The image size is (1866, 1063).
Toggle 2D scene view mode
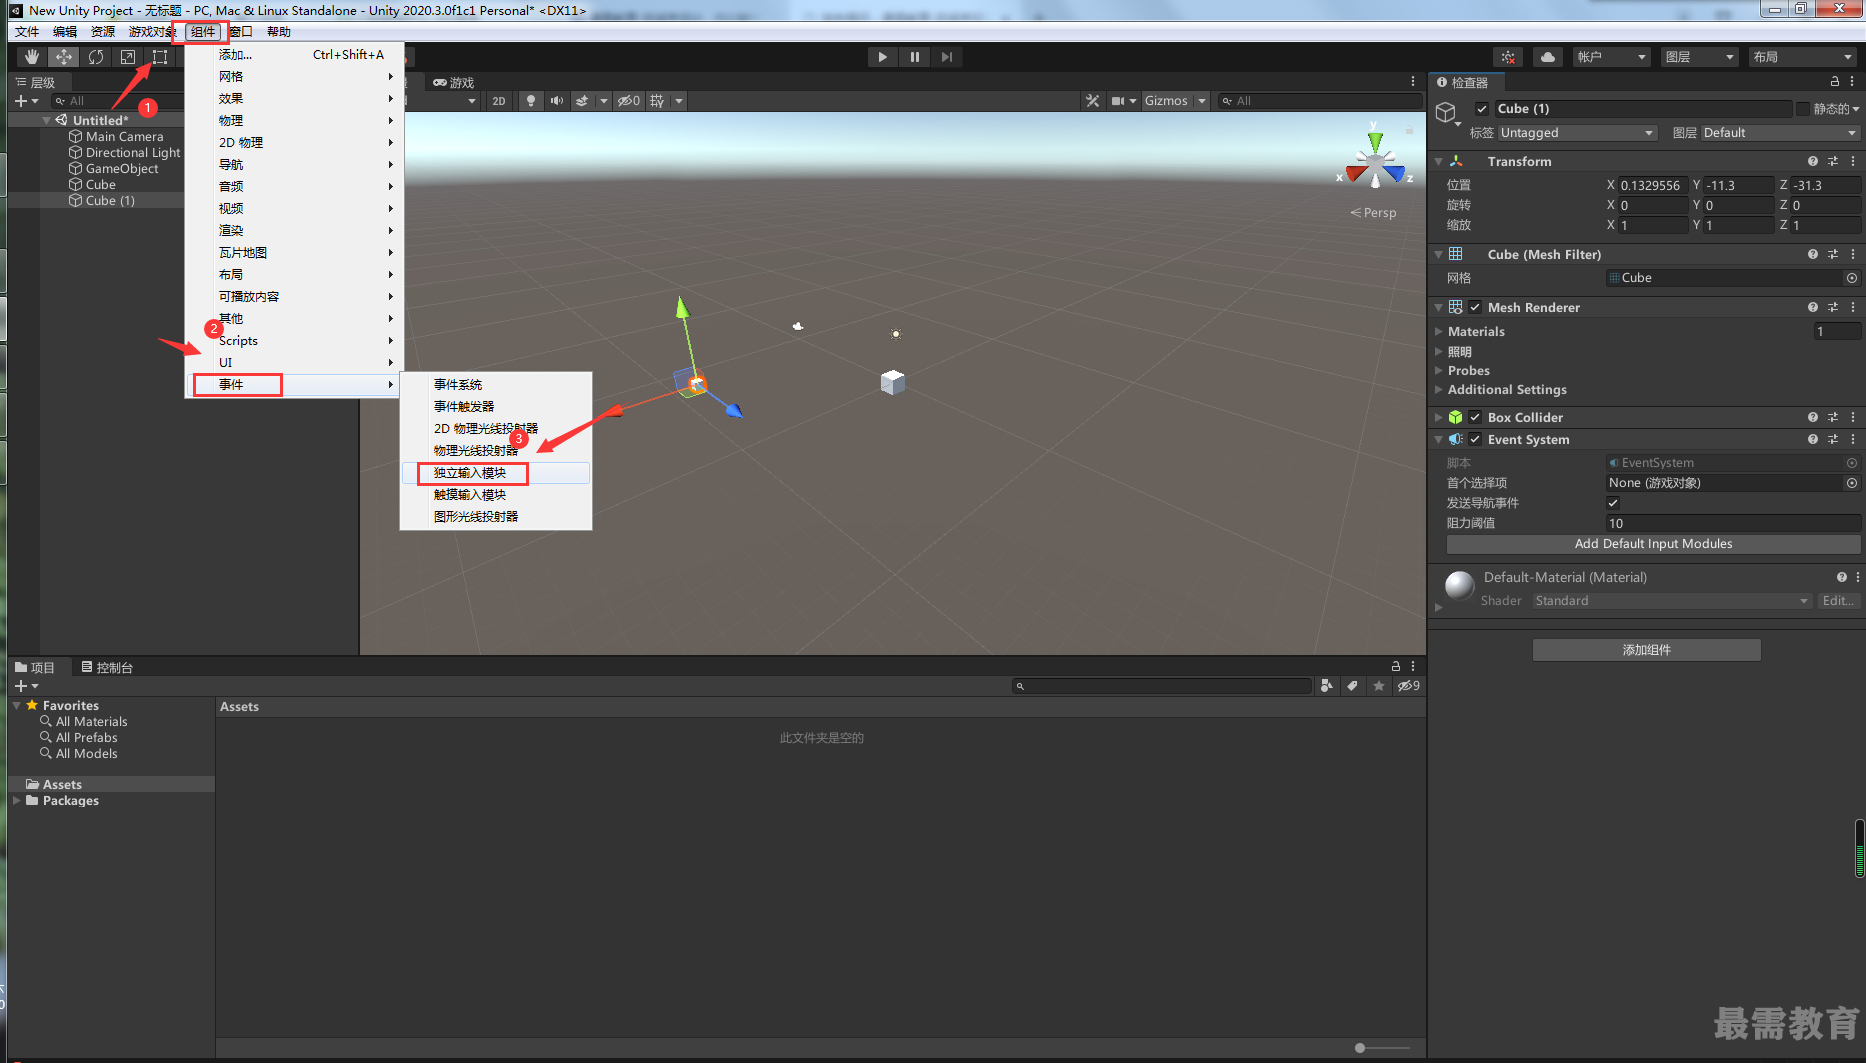(499, 101)
